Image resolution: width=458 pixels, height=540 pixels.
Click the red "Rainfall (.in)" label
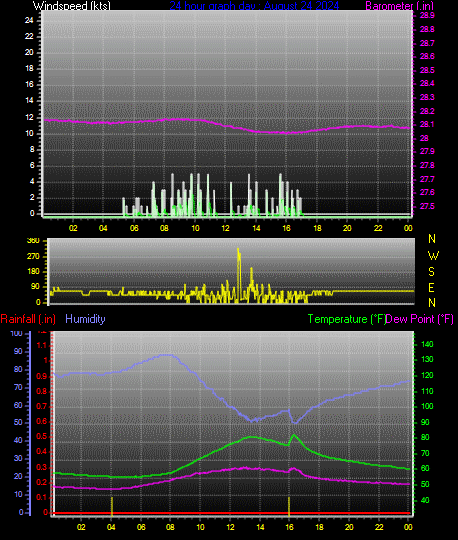tap(28, 319)
